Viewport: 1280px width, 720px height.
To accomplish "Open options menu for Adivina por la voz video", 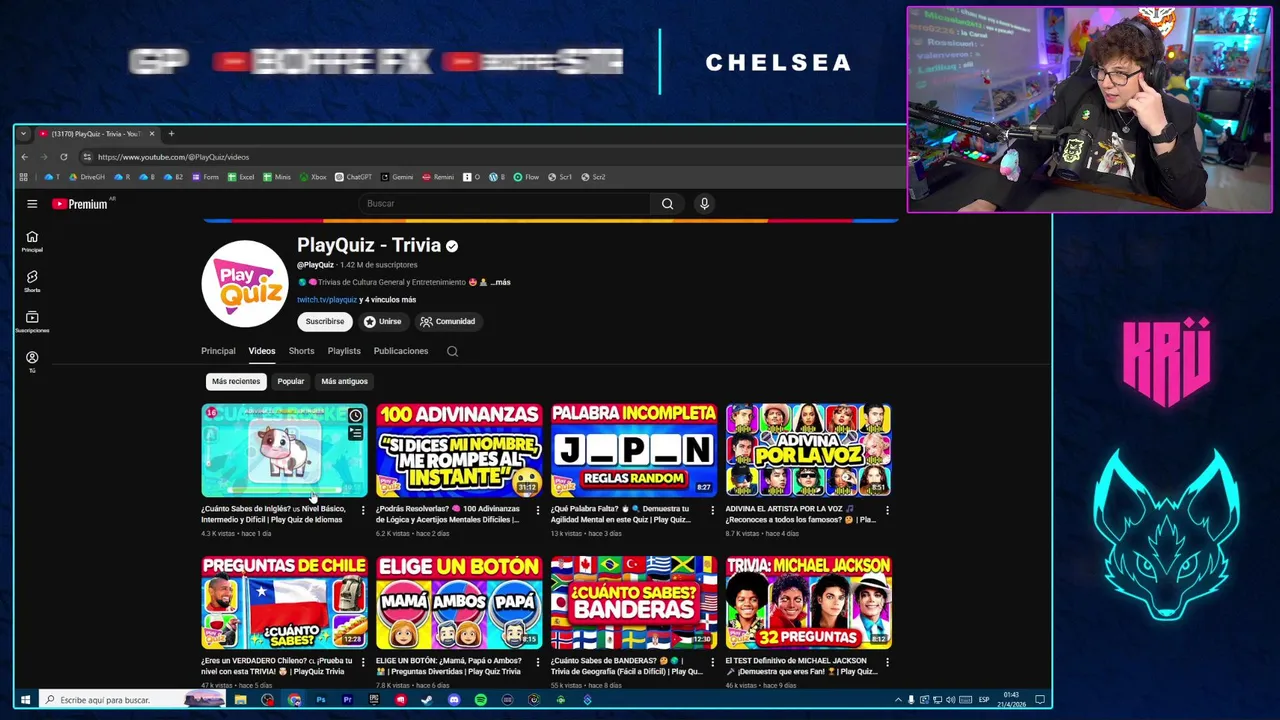I will (887, 511).
